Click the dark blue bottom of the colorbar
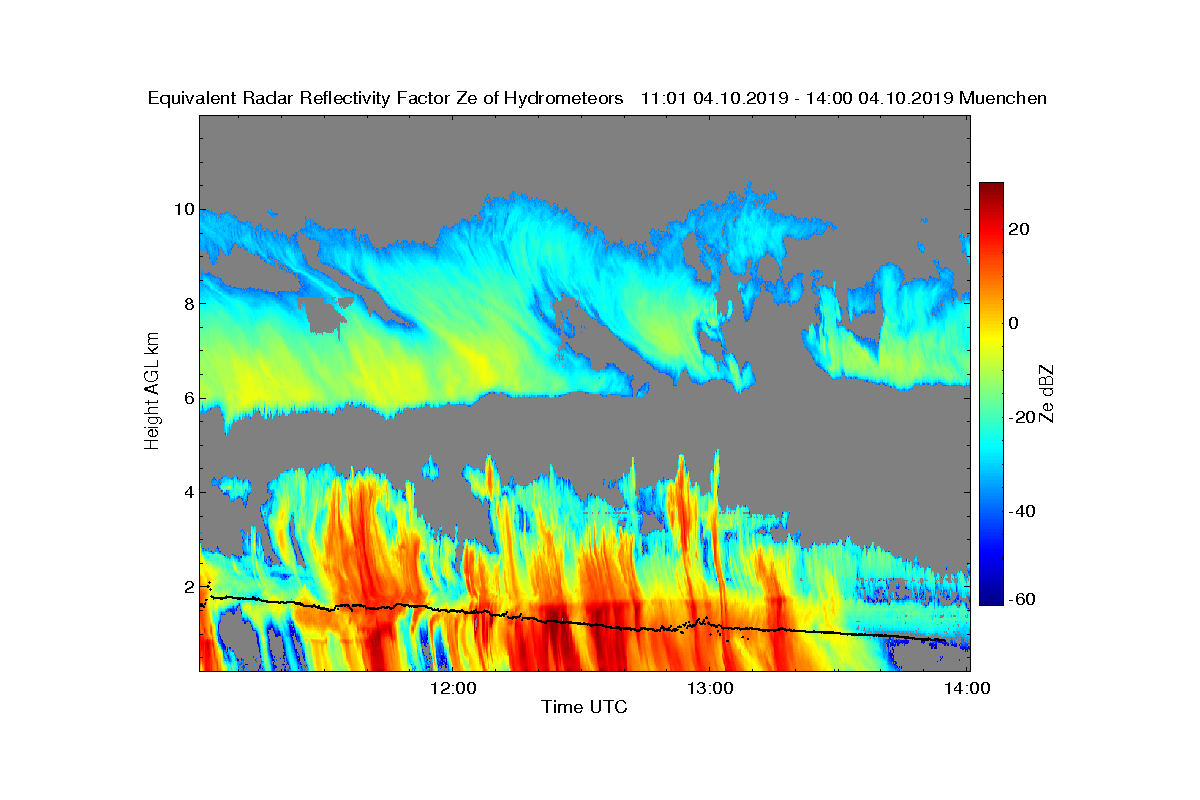 pyautogui.click(x=991, y=597)
